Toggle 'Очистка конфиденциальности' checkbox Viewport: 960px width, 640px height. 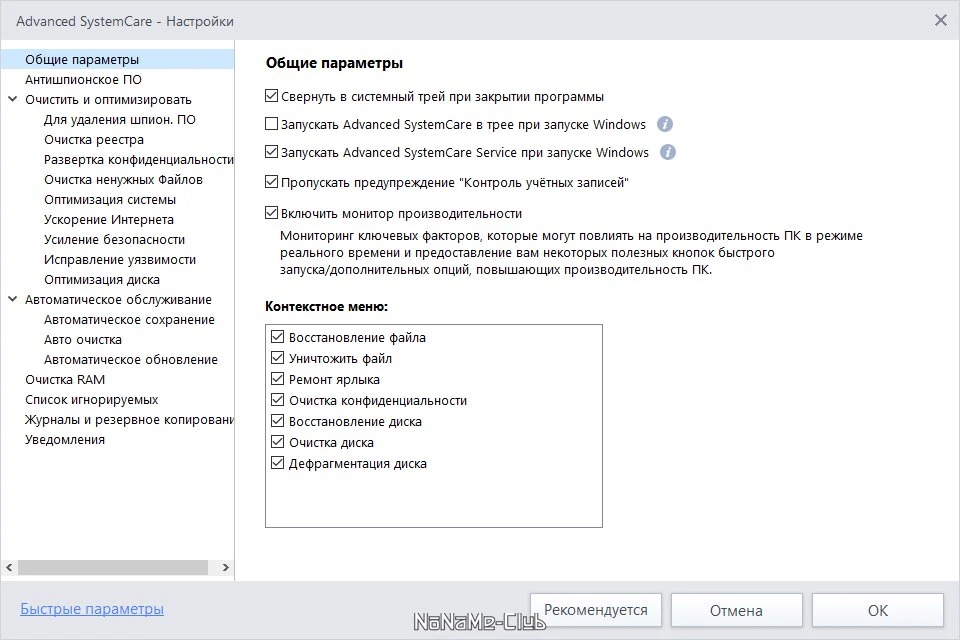coord(277,400)
